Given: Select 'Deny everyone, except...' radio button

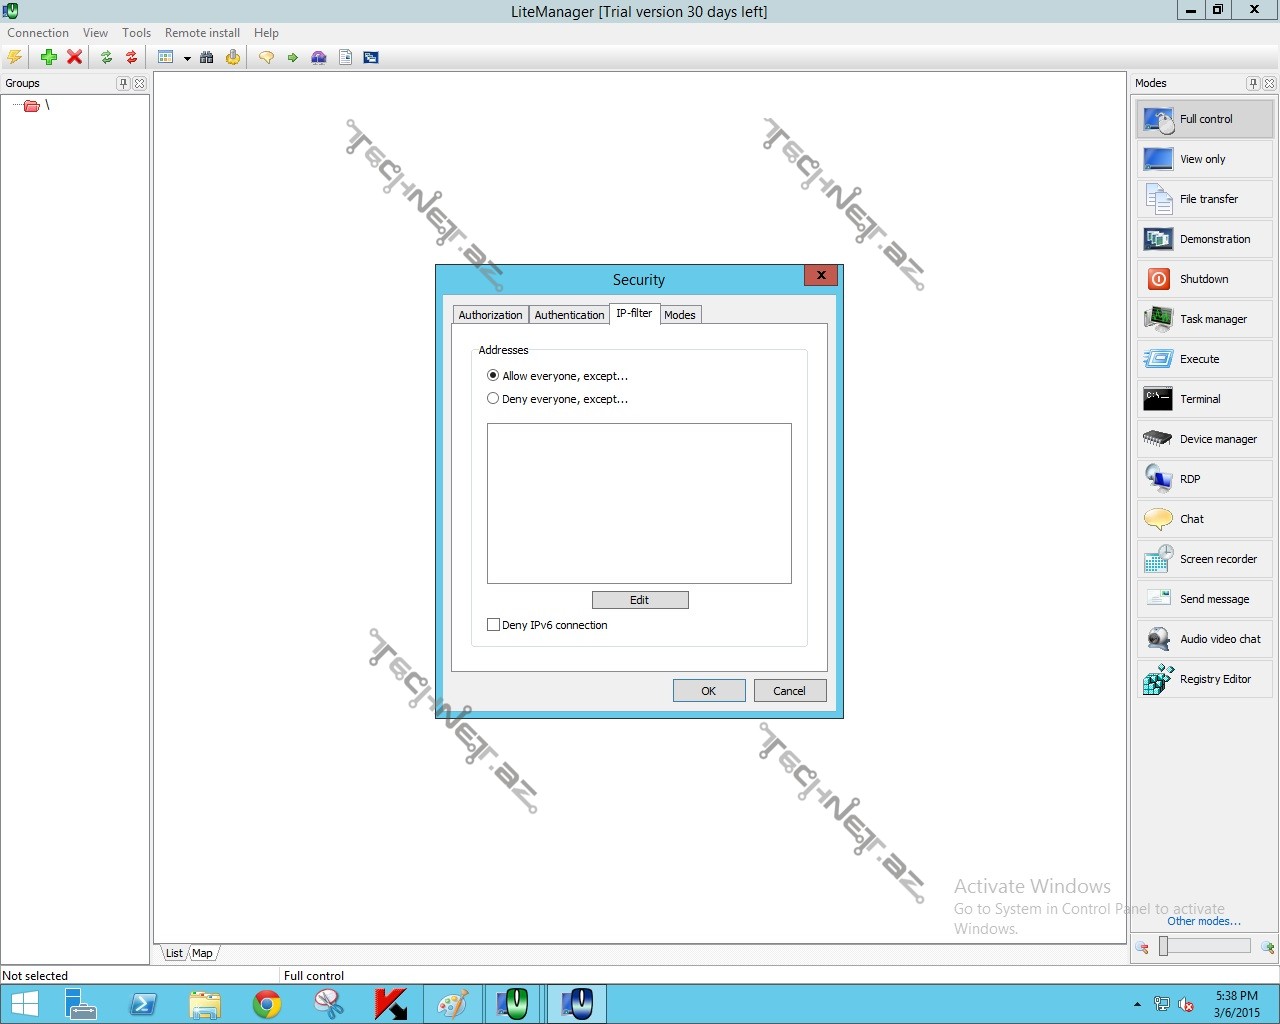Looking at the screenshot, I should pyautogui.click(x=493, y=399).
